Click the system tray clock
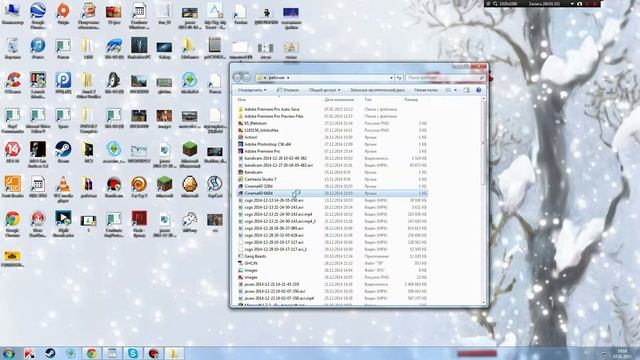The image size is (640, 360). 622,353
